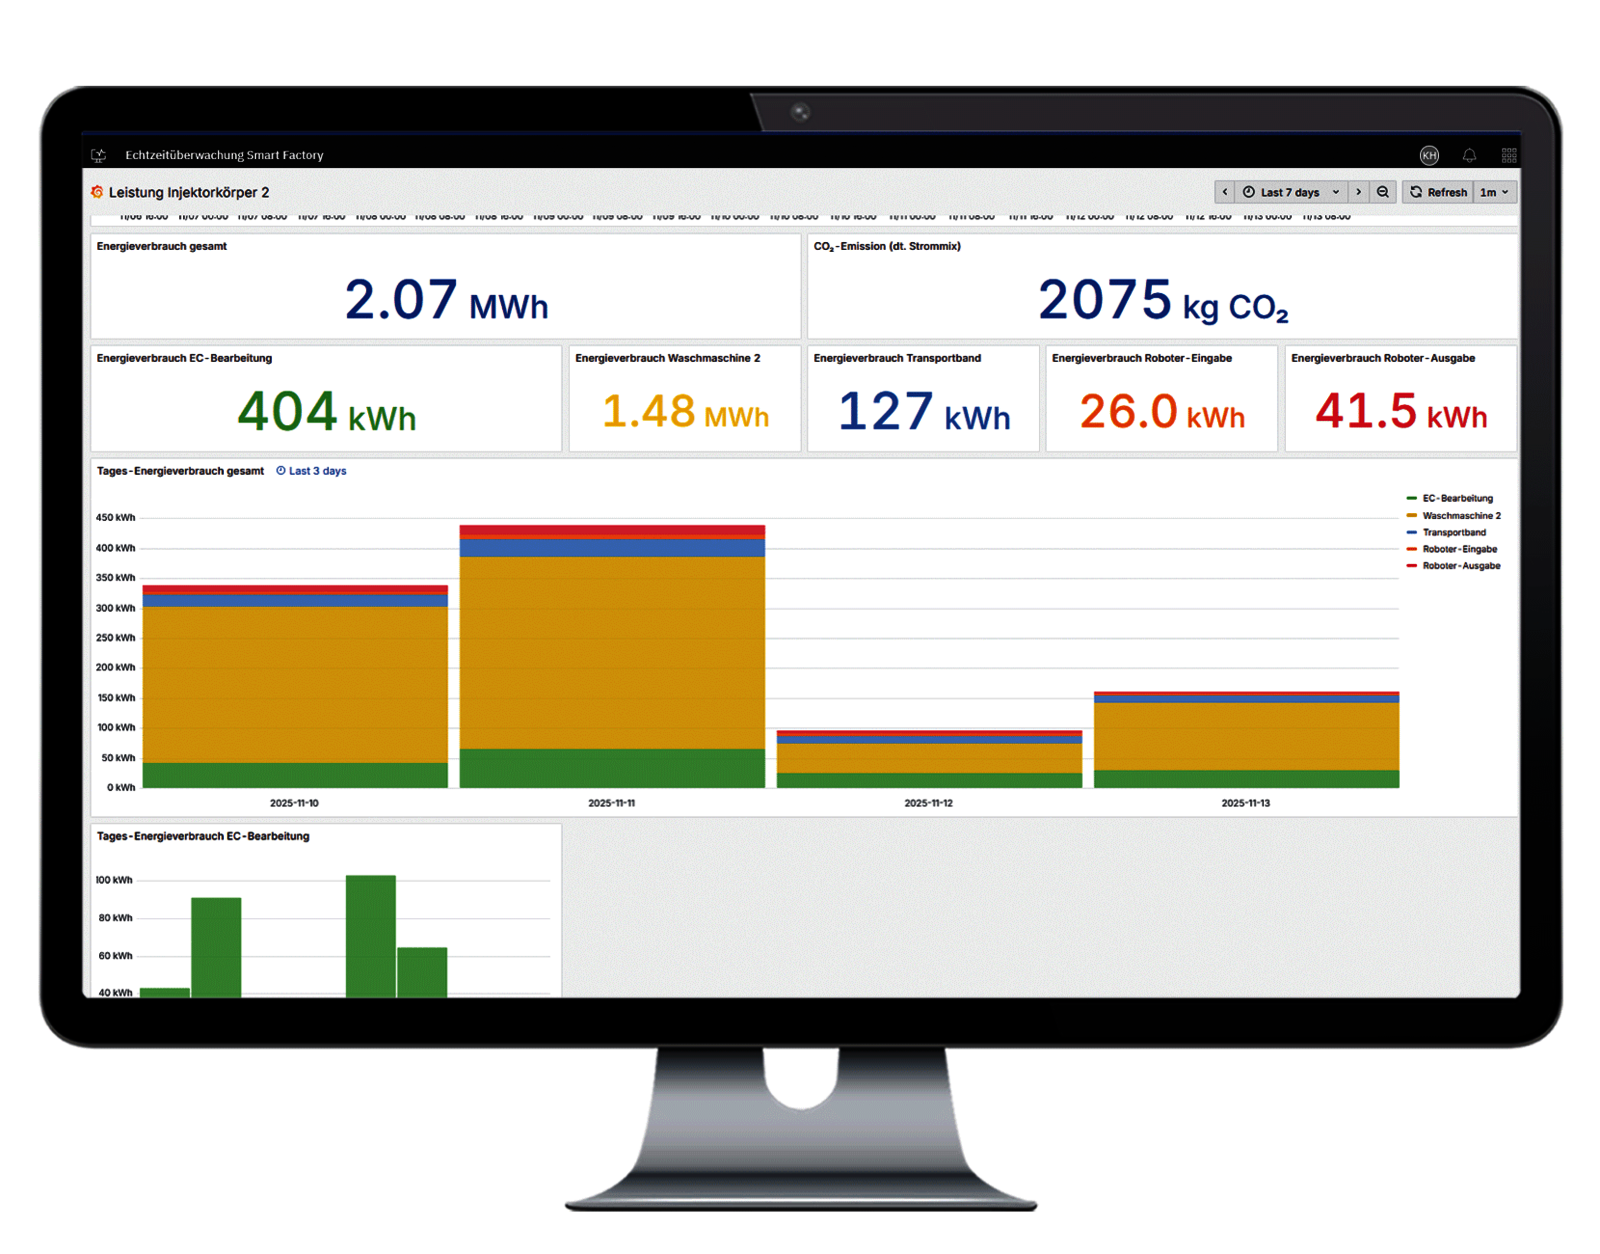The height and width of the screenshot is (1254, 1600).
Task: Open the notifications bell
Action: tap(1469, 155)
